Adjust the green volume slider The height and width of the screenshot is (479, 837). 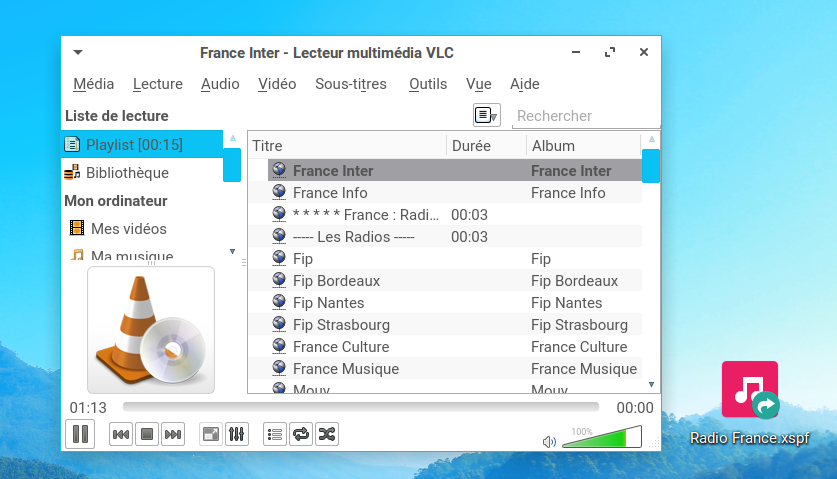pyautogui.click(x=602, y=438)
